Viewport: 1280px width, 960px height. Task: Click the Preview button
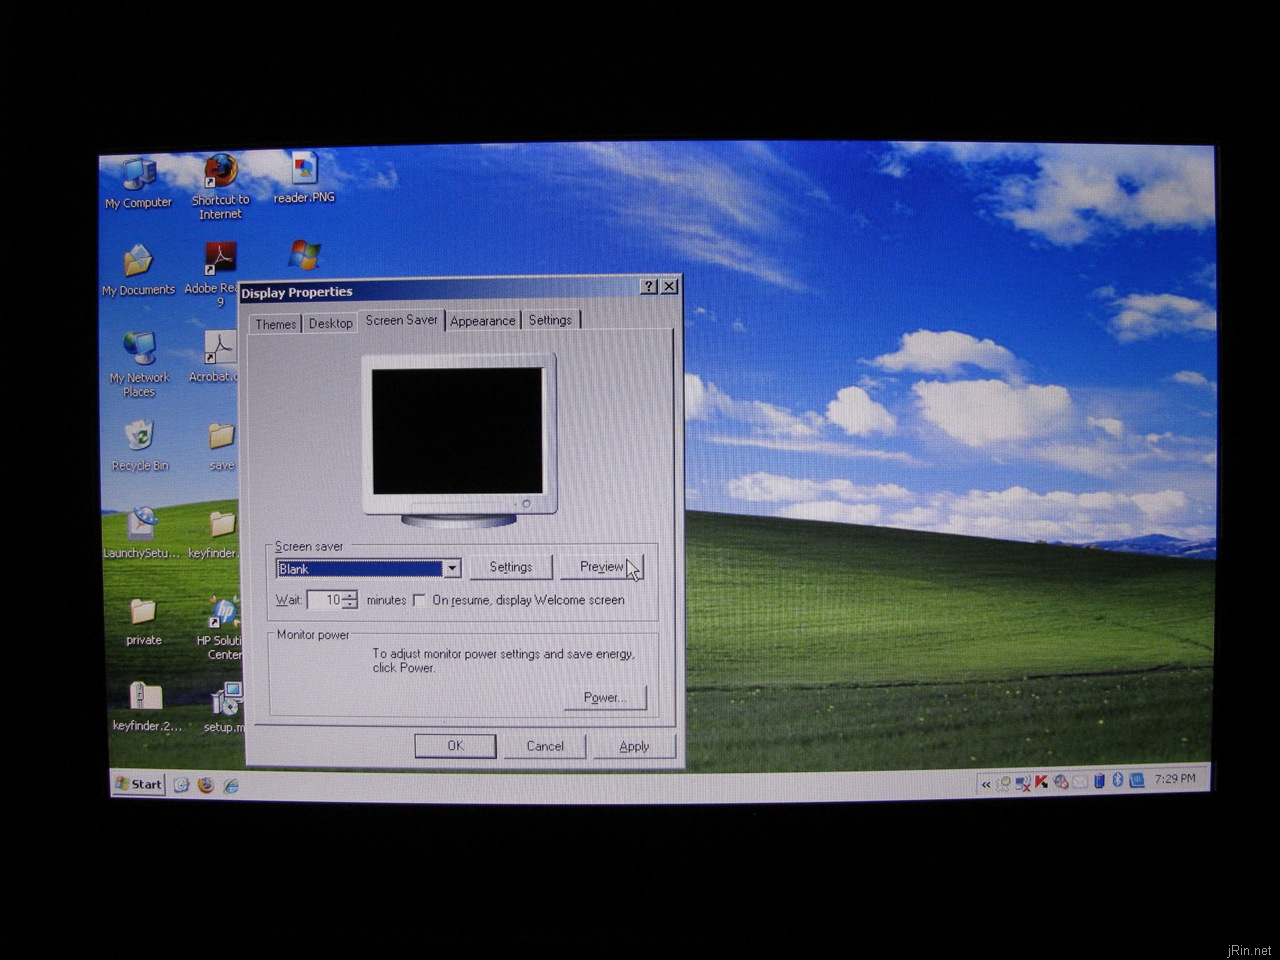click(x=601, y=567)
